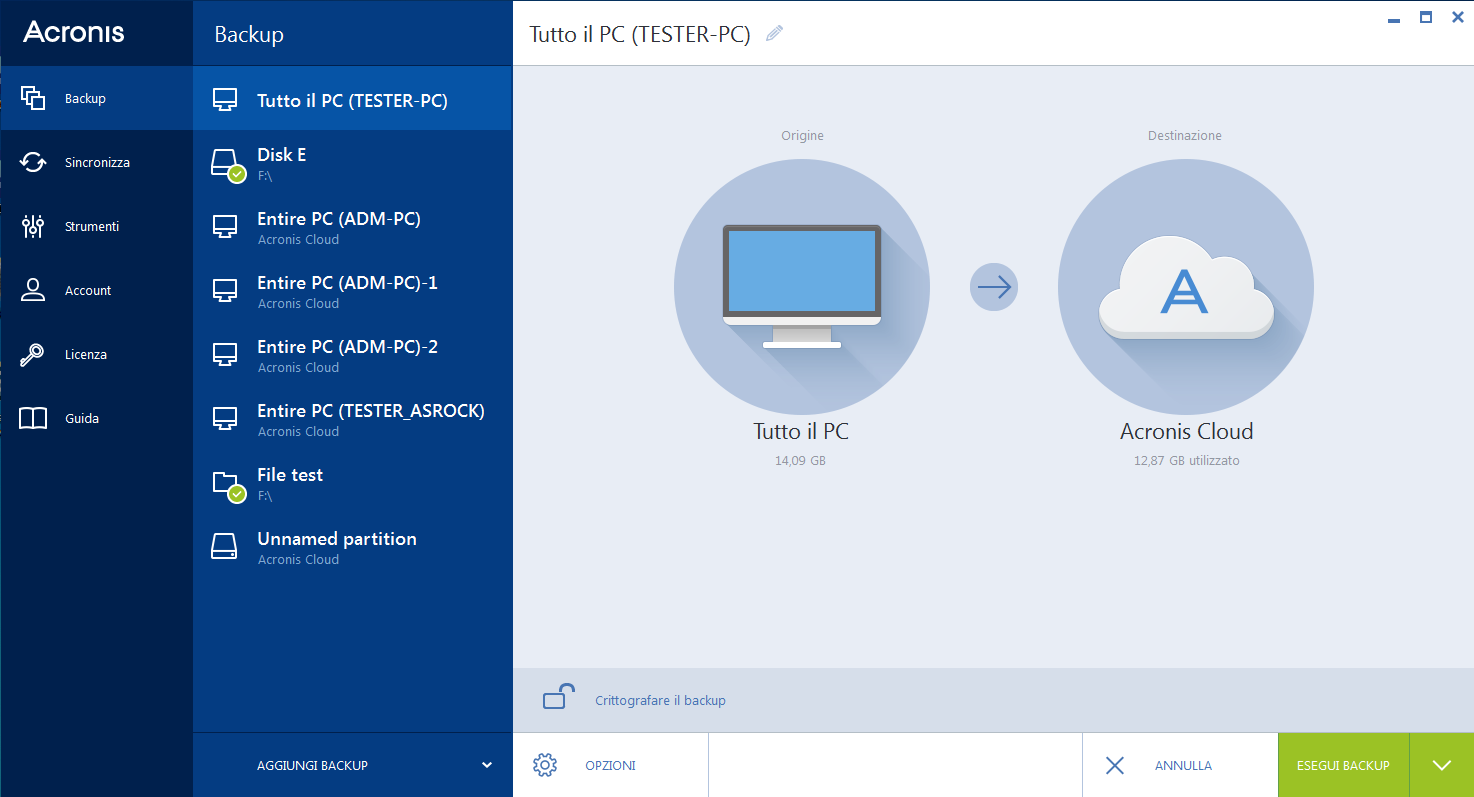Select the Unnamed partition backup
Image resolution: width=1474 pixels, height=797 pixels.
click(x=352, y=547)
